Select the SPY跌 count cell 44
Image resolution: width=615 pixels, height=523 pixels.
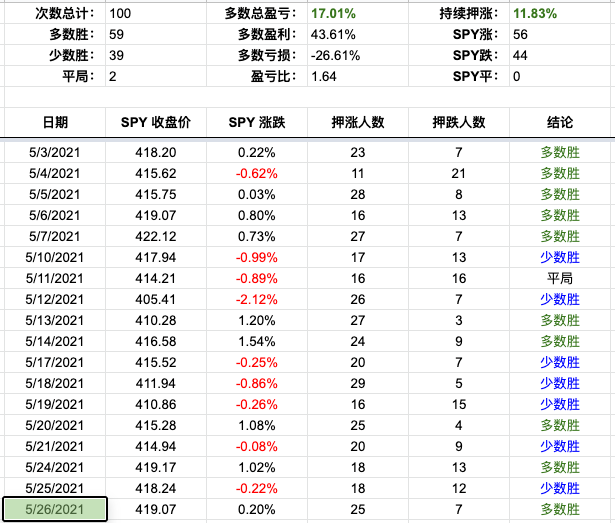(x=520, y=56)
